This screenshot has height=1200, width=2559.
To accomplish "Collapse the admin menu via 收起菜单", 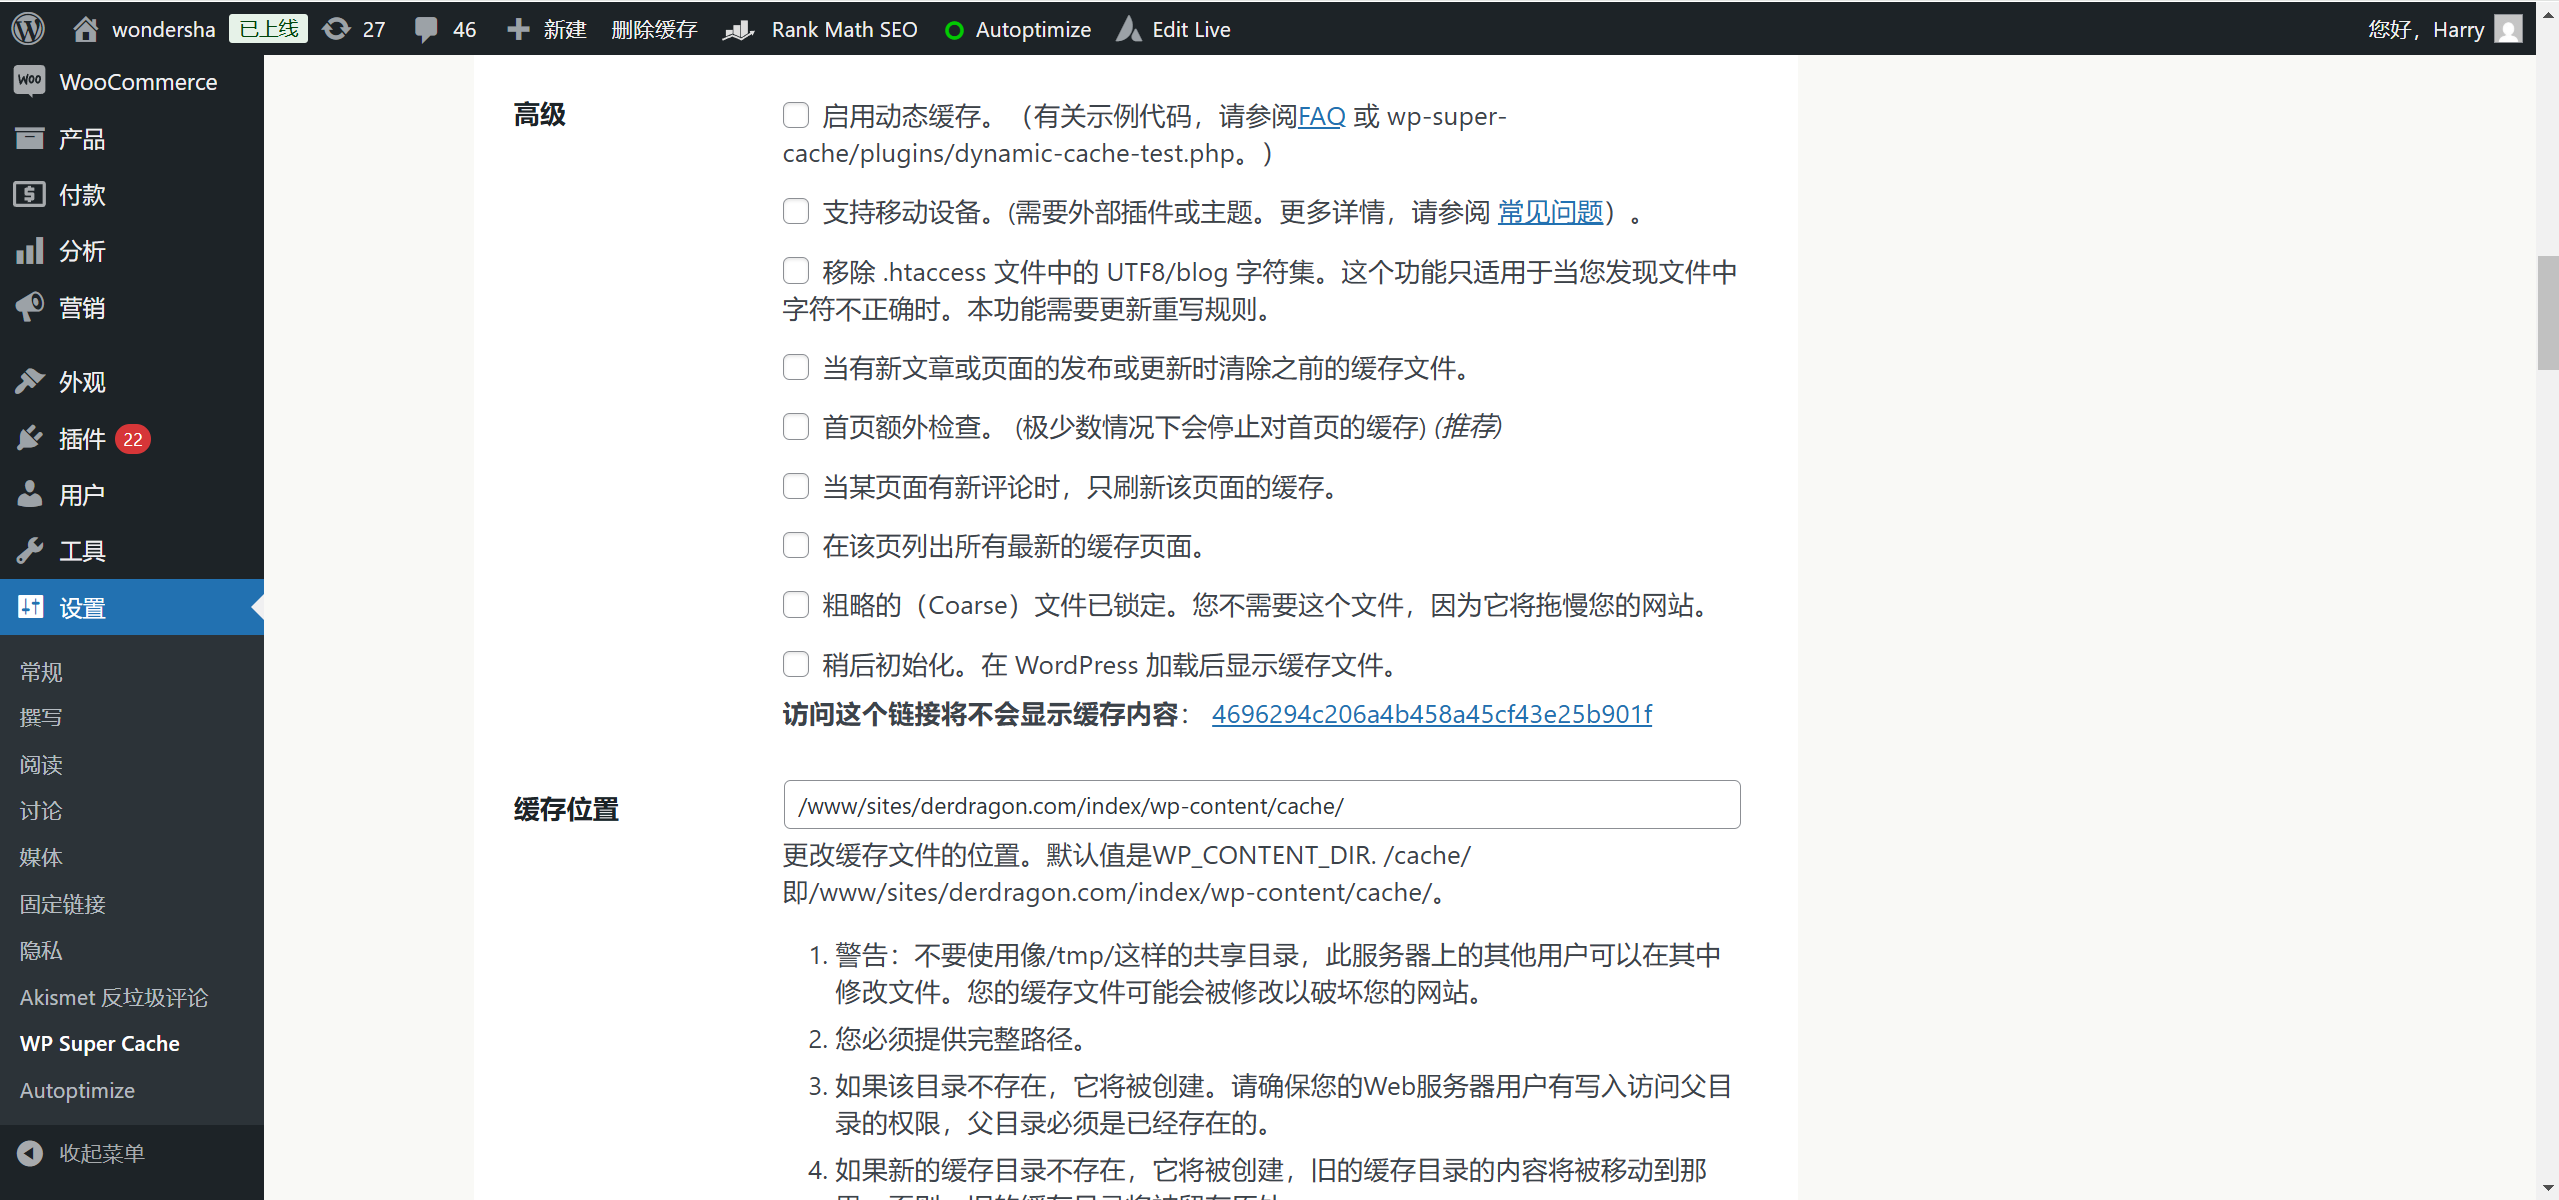I will pyautogui.click(x=101, y=1152).
